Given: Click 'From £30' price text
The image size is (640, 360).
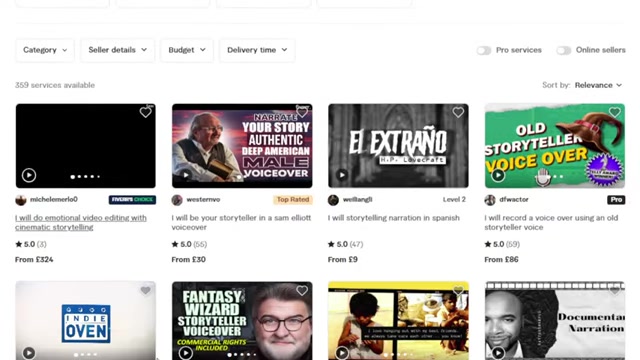Looking at the screenshot, I should (189, 260).
